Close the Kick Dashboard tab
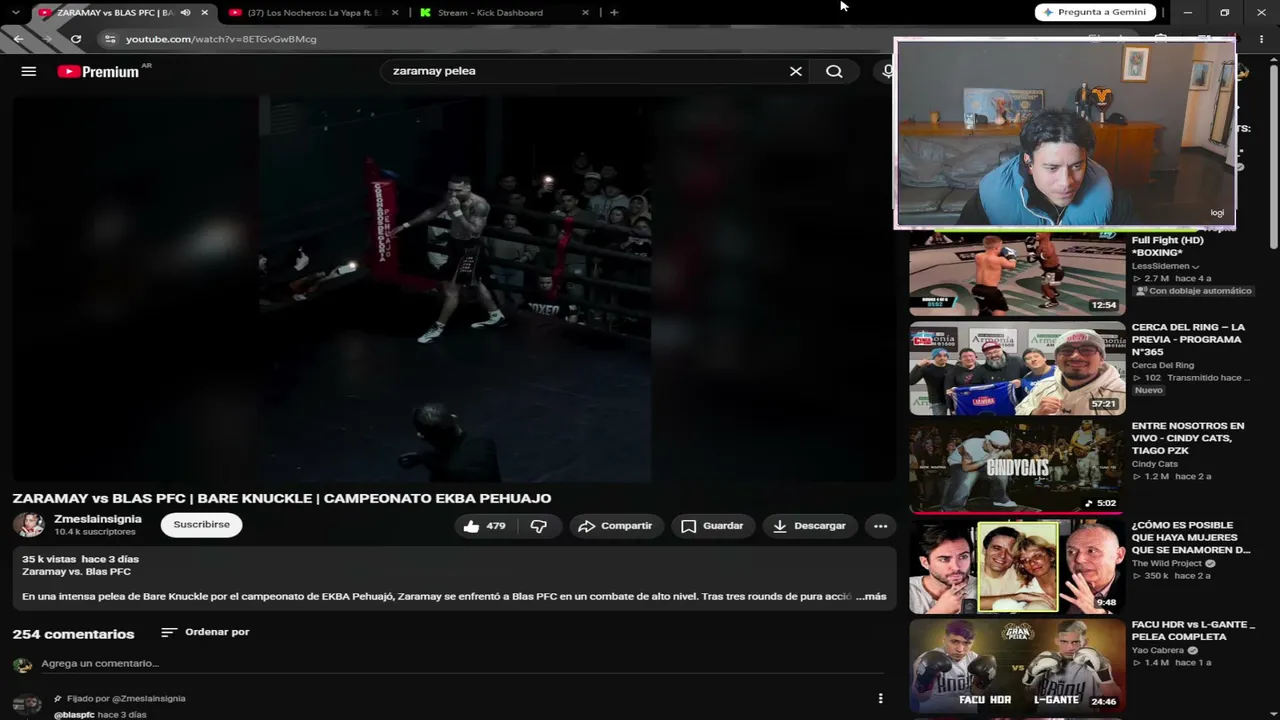The image size is (1280, 720). [586, 13]
